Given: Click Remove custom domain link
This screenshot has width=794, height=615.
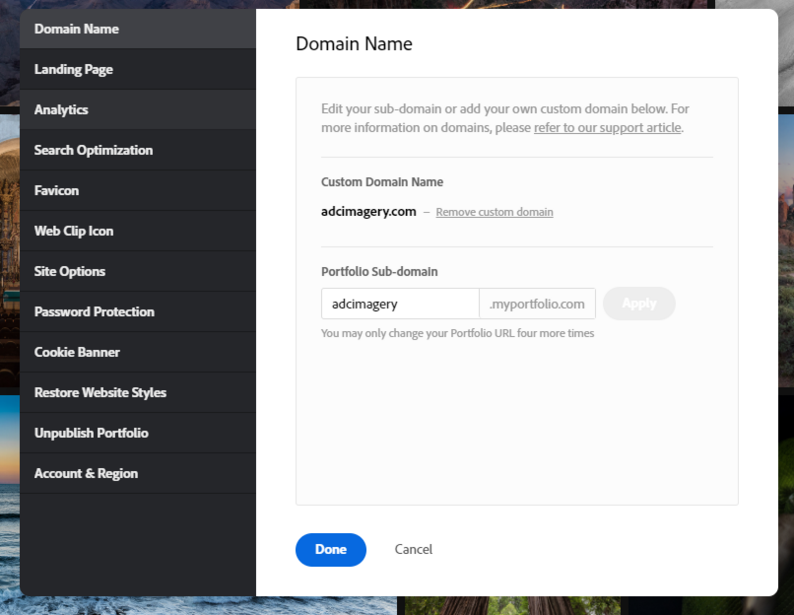Looking at the screenshot, I should click(x=494, y=212).
